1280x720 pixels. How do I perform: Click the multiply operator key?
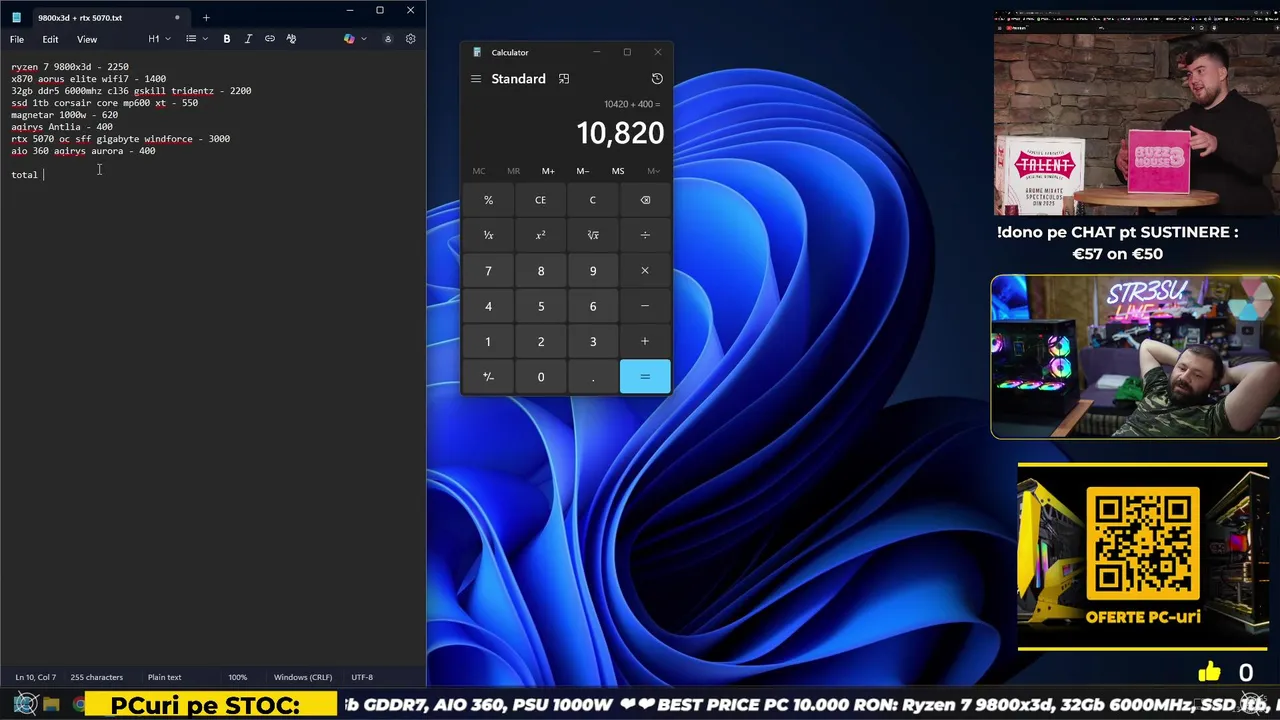pos(645,271)
